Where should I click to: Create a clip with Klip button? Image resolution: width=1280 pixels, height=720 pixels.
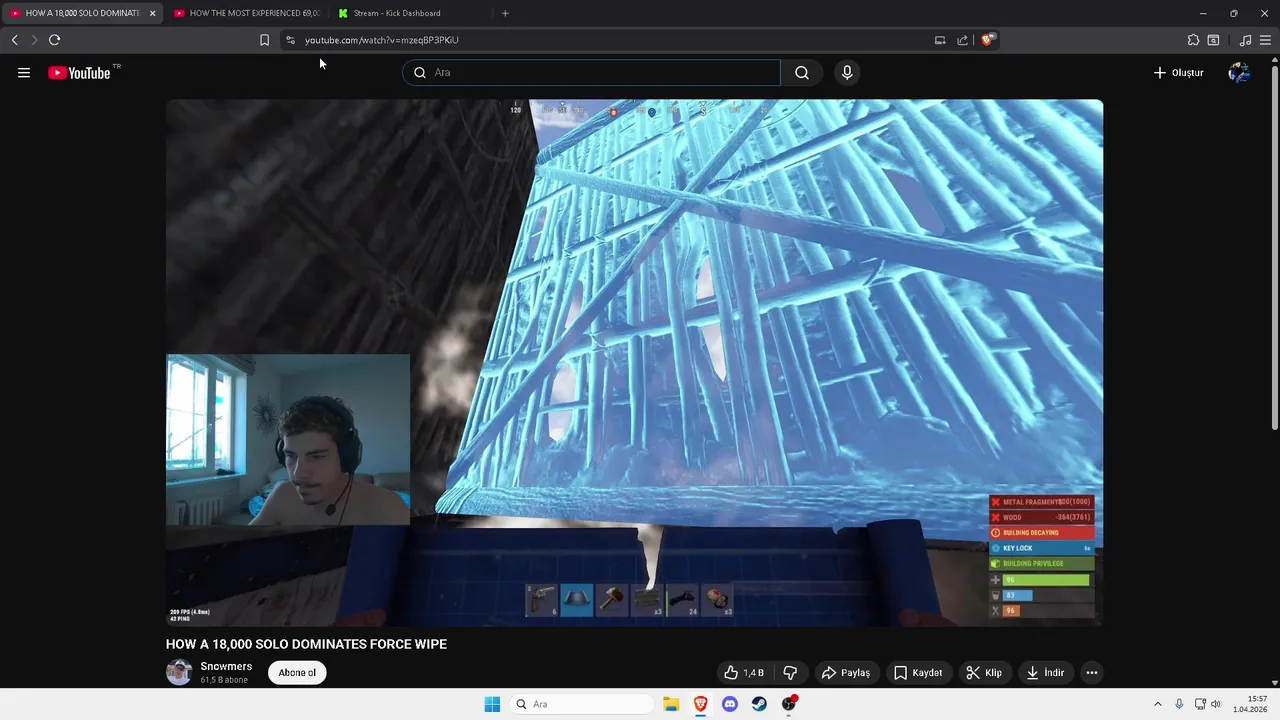tap(983, 673)
